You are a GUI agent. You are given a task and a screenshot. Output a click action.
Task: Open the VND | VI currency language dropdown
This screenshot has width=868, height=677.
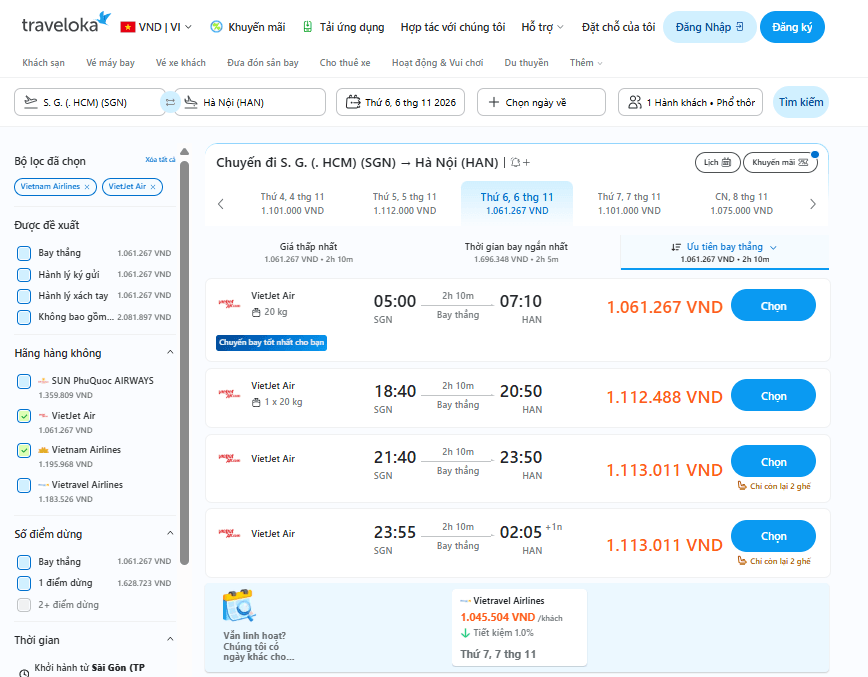coord(157,27)
